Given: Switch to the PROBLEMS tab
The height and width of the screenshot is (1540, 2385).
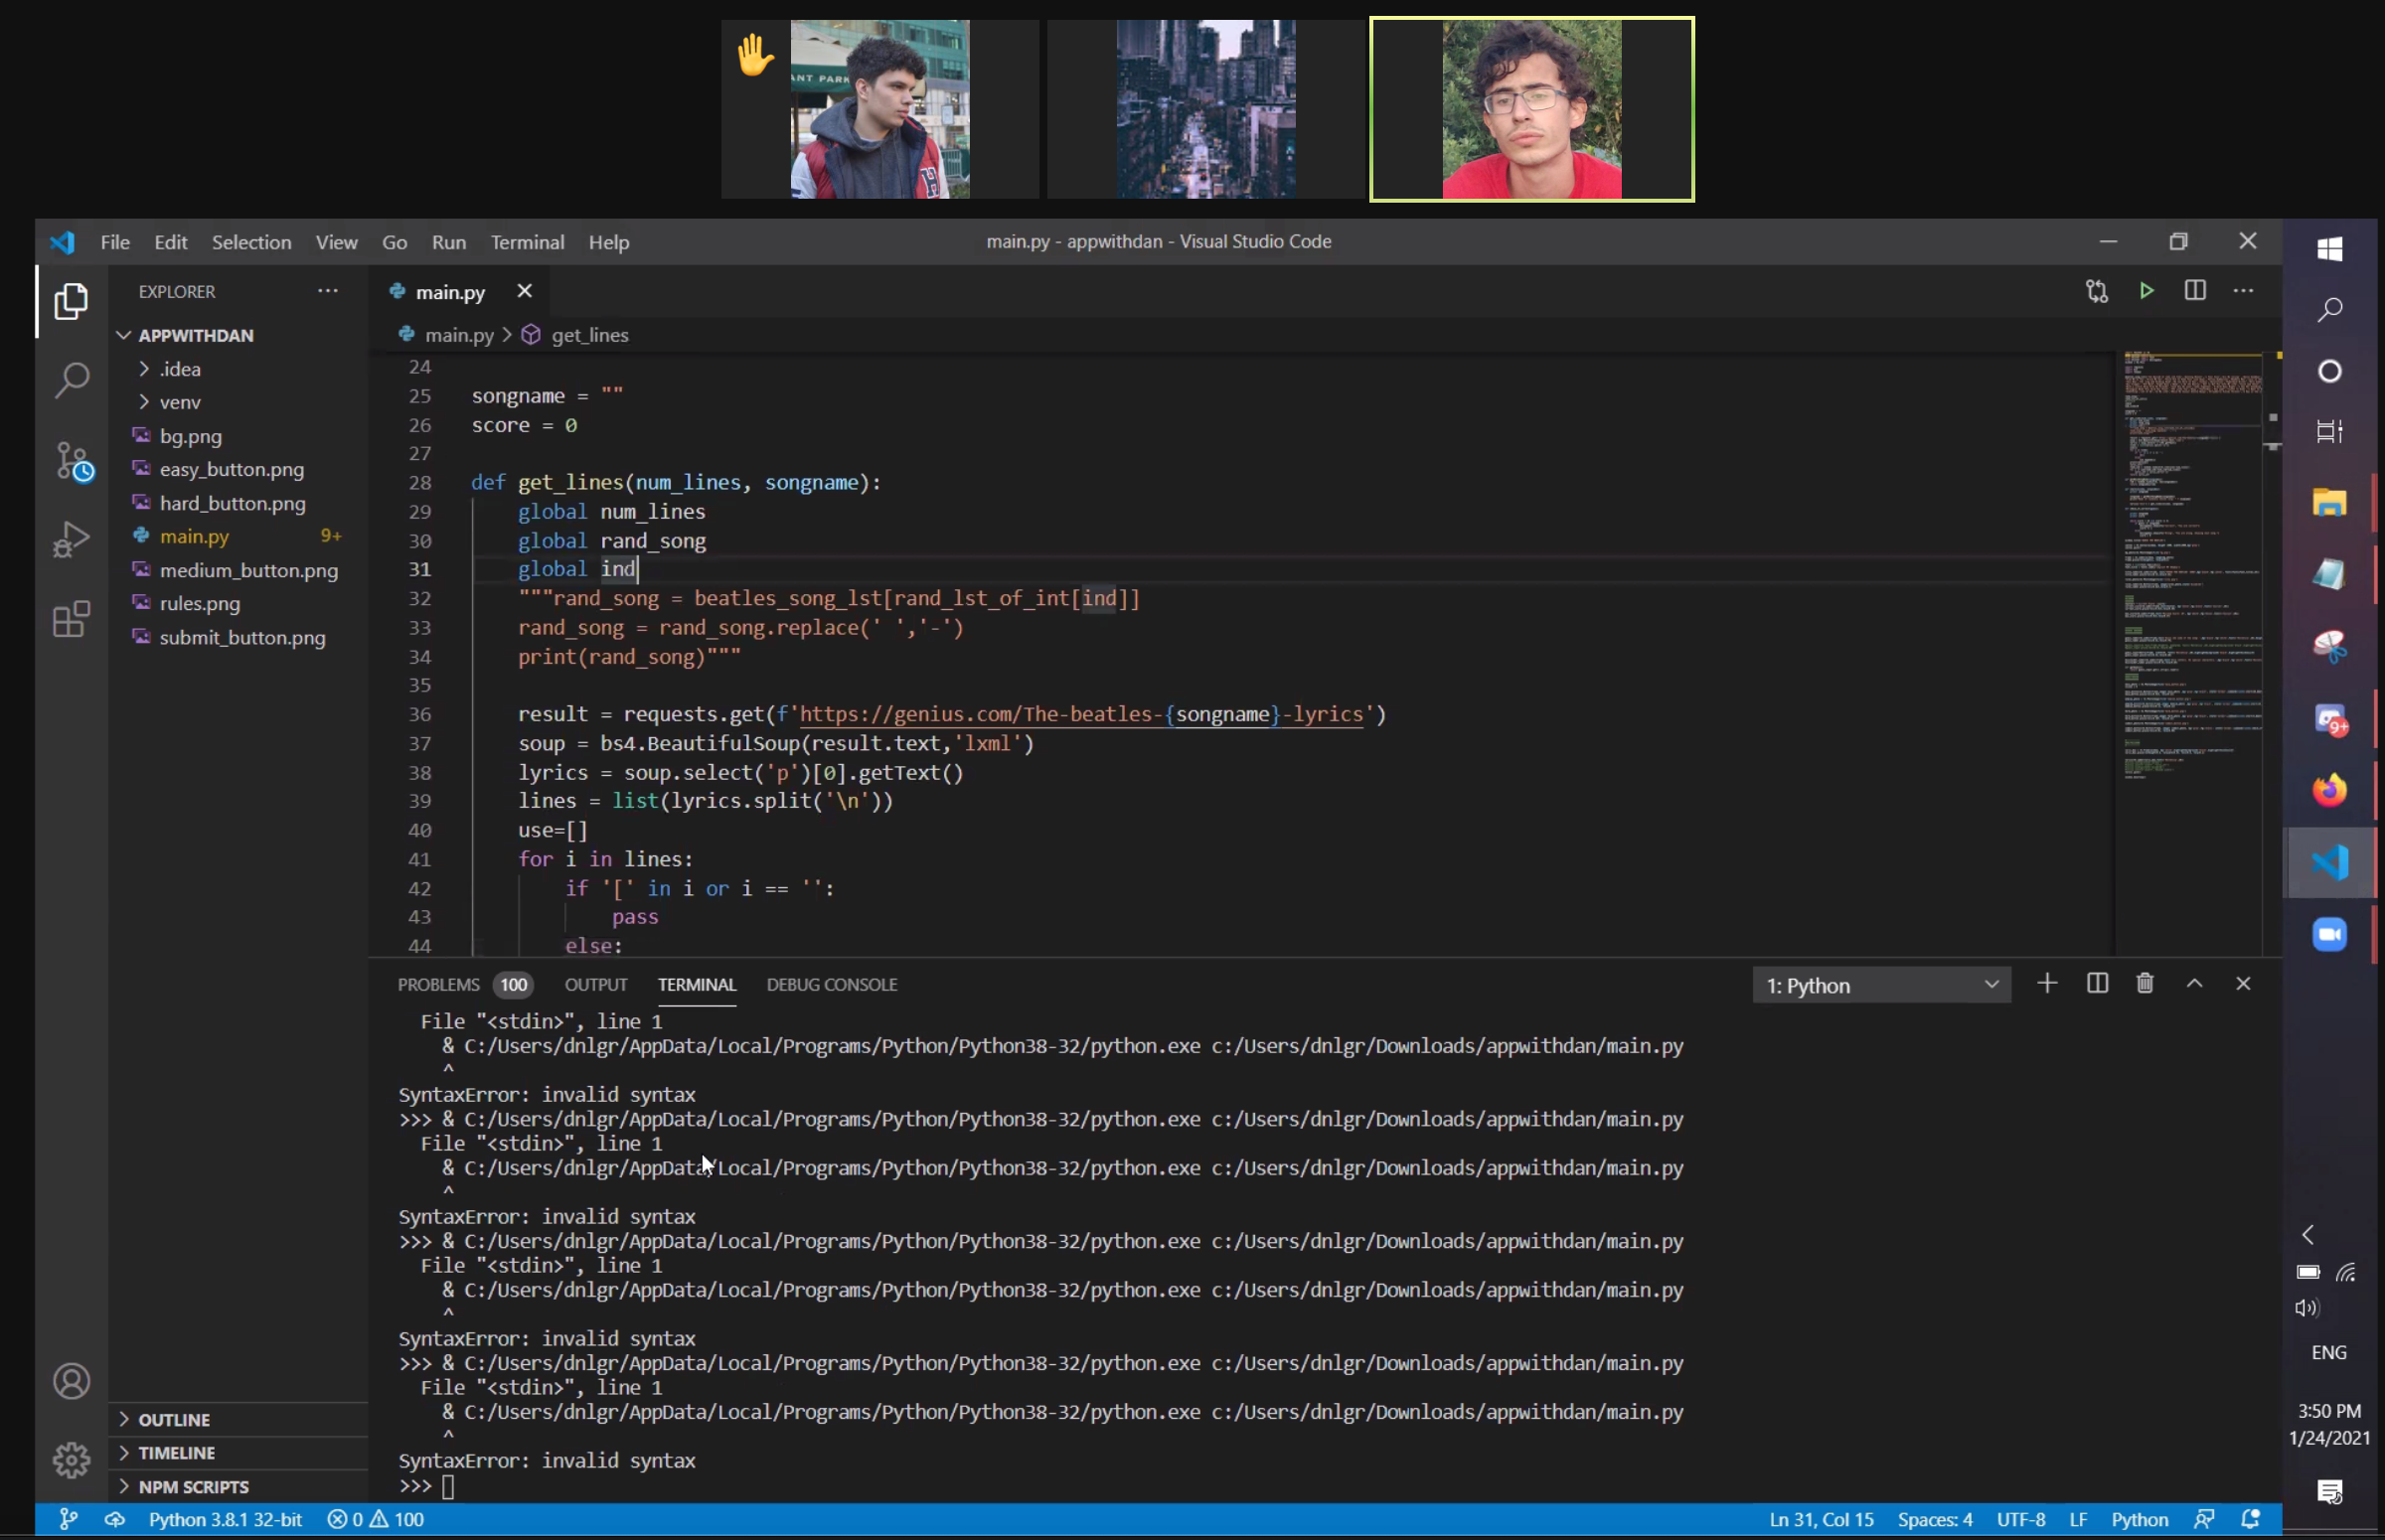Looking at the screenshot, I should tap(438, 984).
